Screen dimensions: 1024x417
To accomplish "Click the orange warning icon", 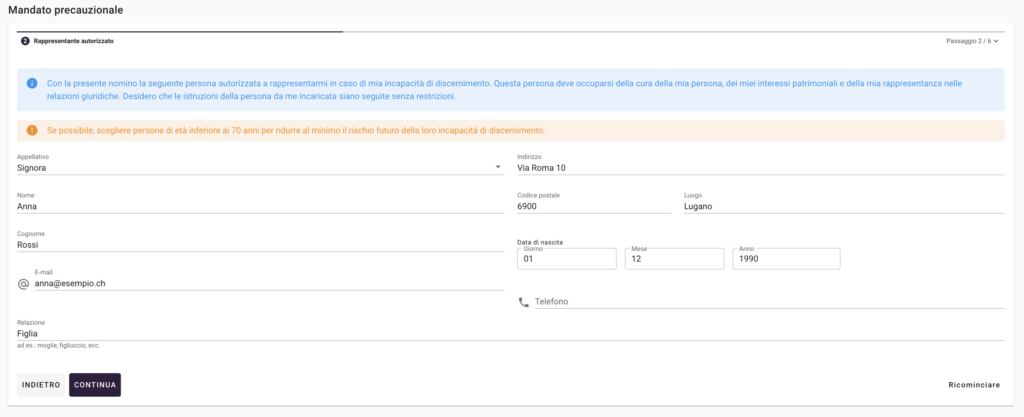I will [32, 131].
